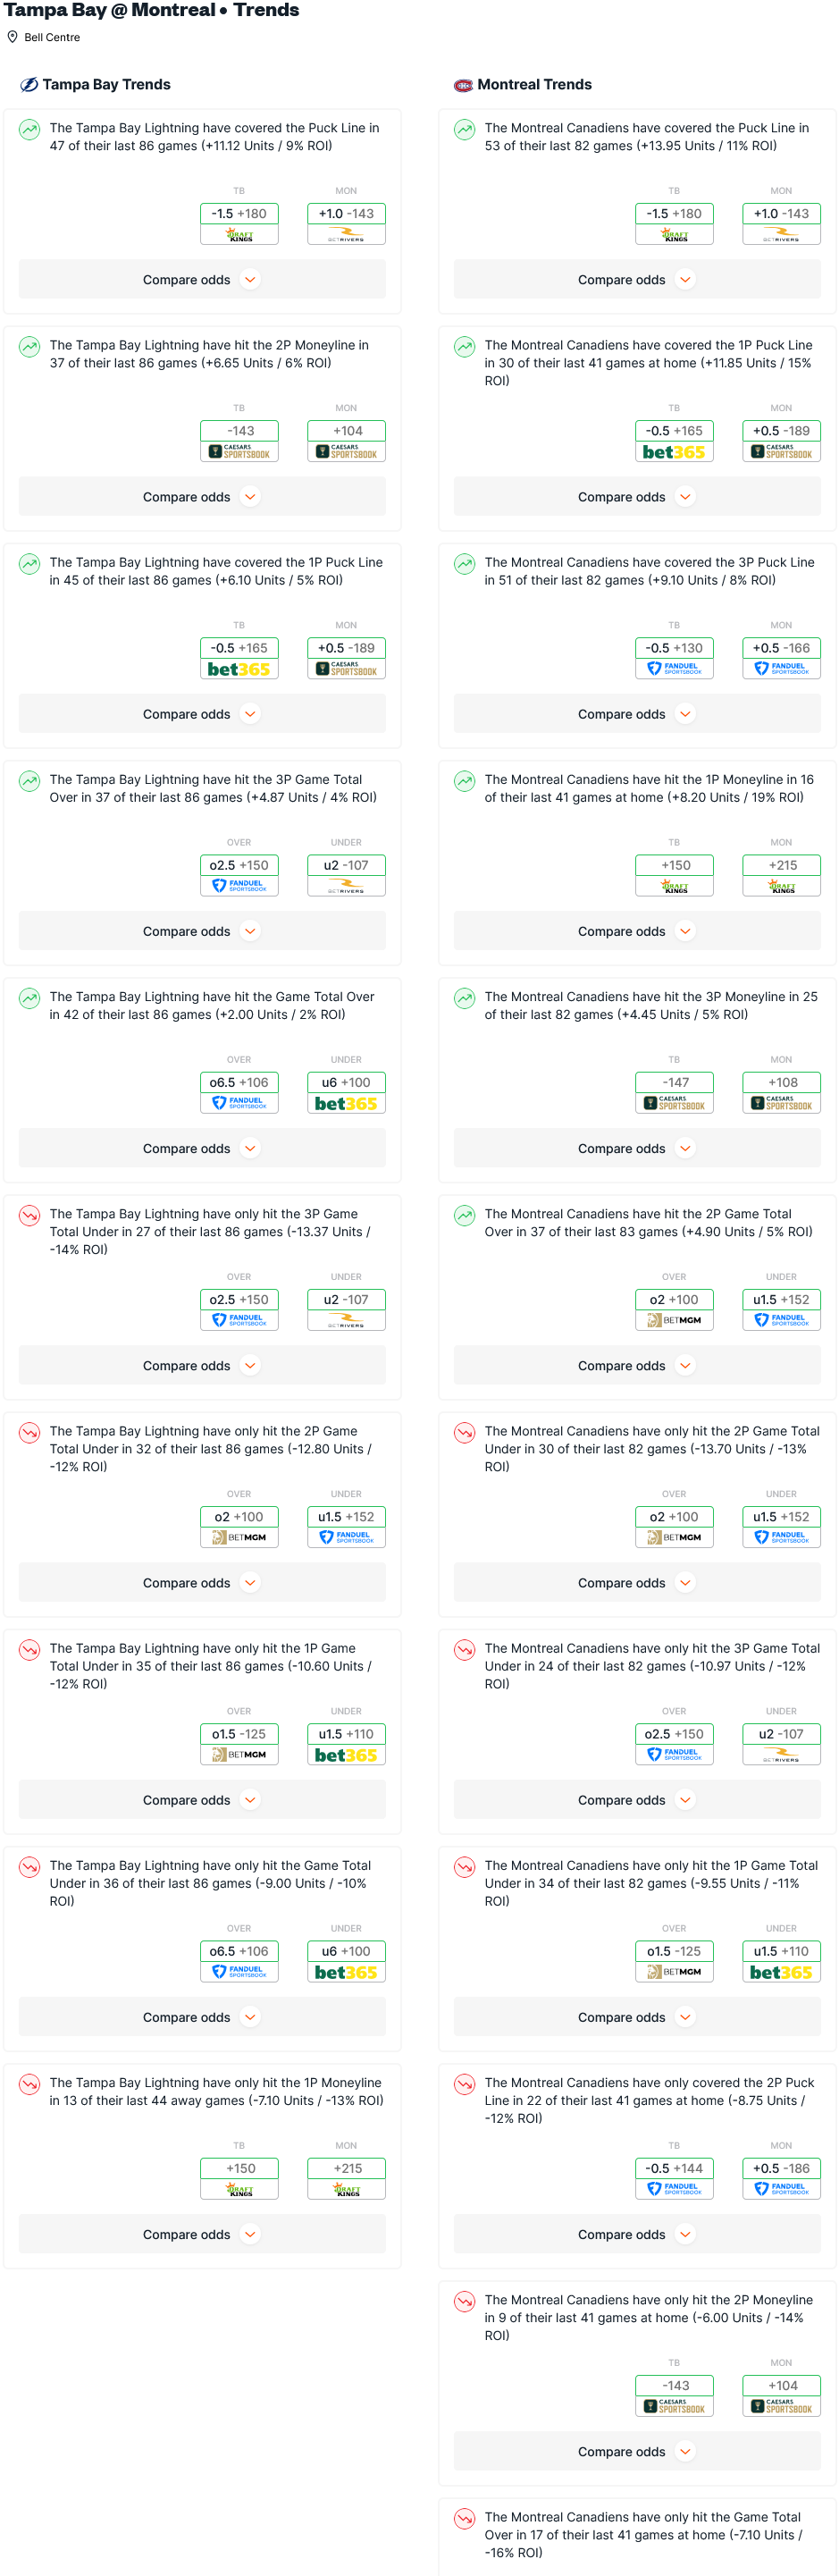Click the bet365 logo under Tampa -0.5 +165
Screen dimensions: 839x2576
click(x=239, y=669)
